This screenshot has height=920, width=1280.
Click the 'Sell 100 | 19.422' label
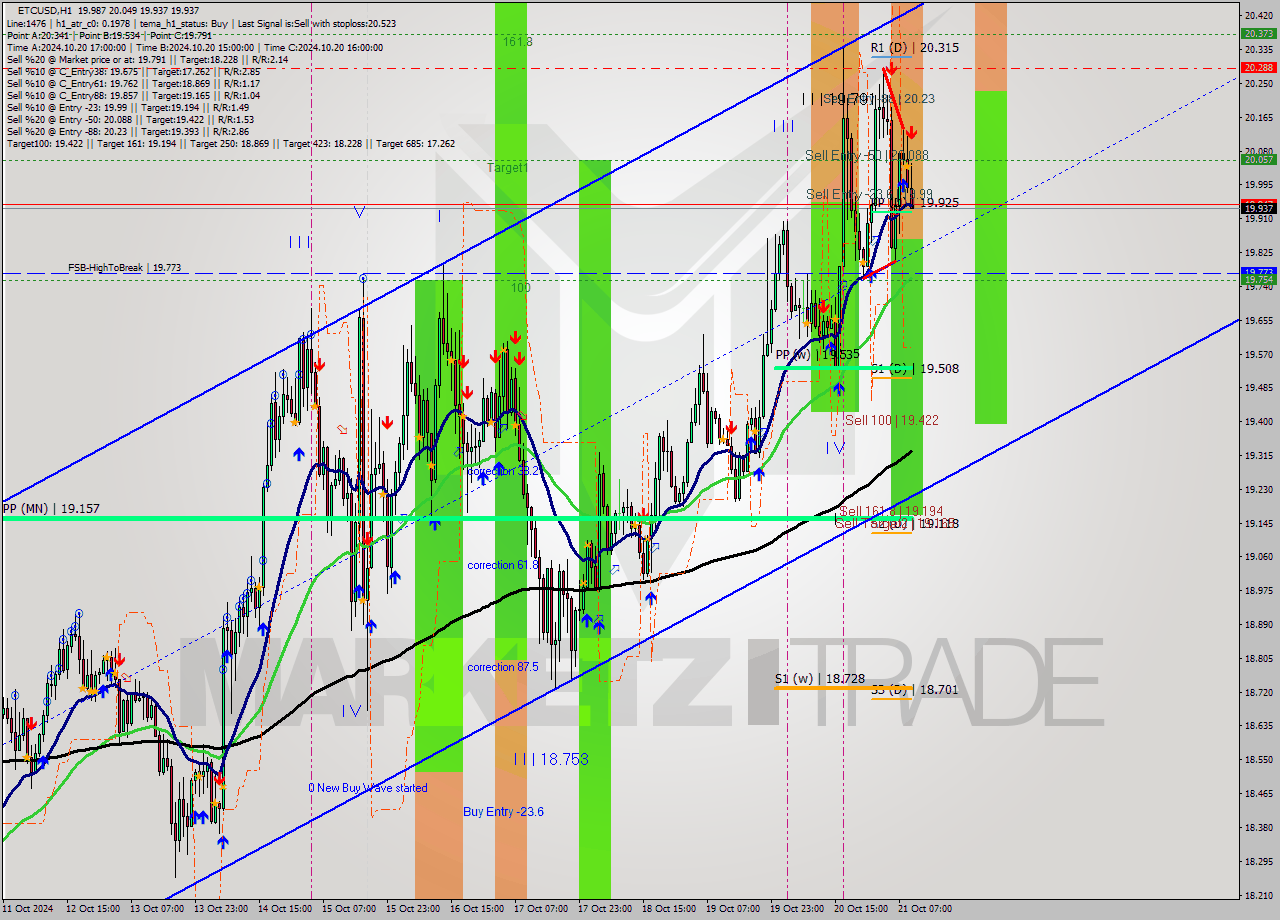coord(892,420)
